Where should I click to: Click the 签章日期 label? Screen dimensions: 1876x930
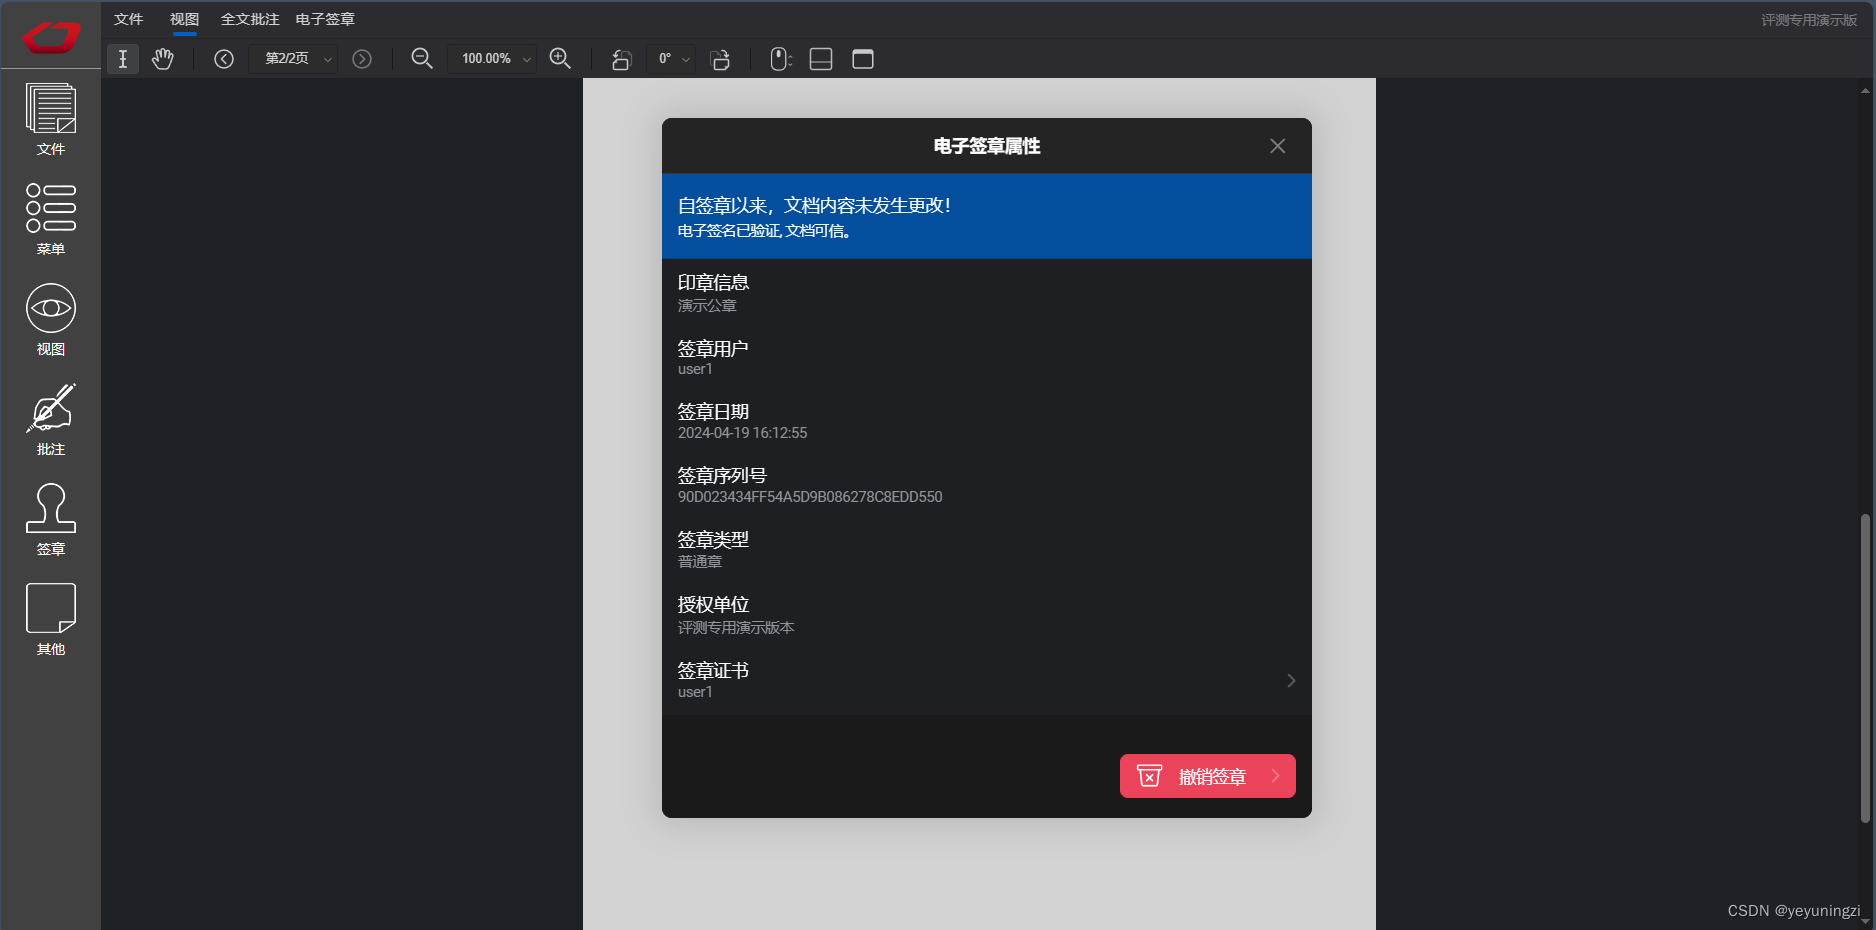point(713,411)
